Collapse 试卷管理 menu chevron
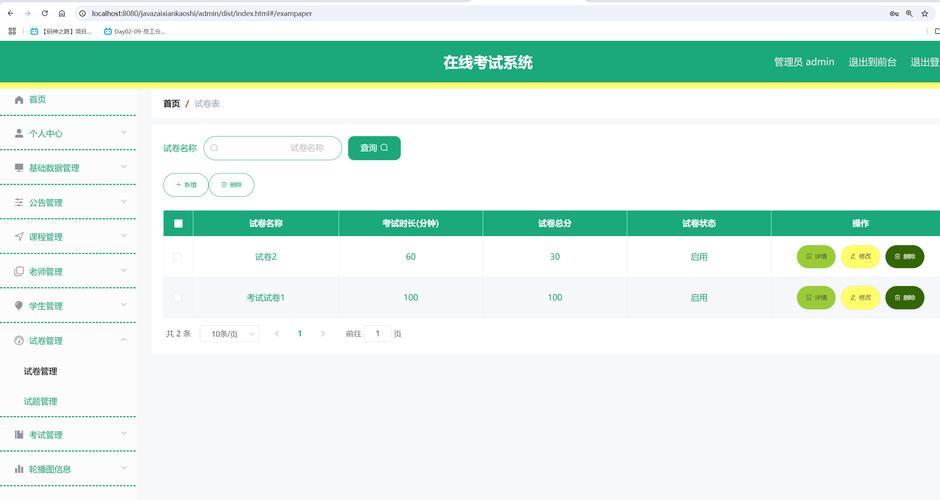The image size is (940, 500). click(x=123, y=339)
